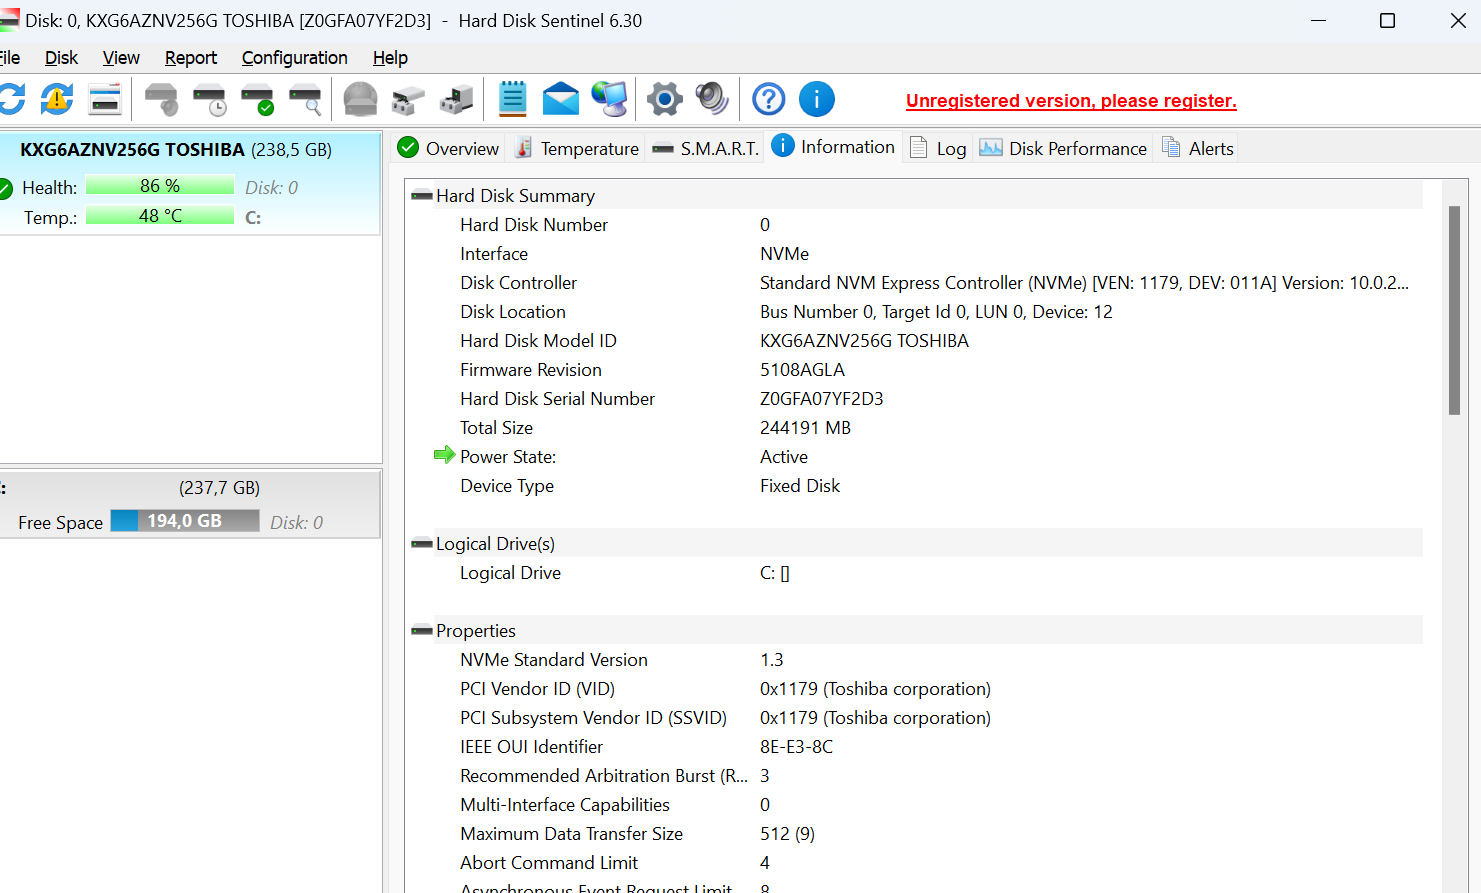The image size is (1481, 893).
Task: Collapse the Properties section header
Action: tap(422, 631)
